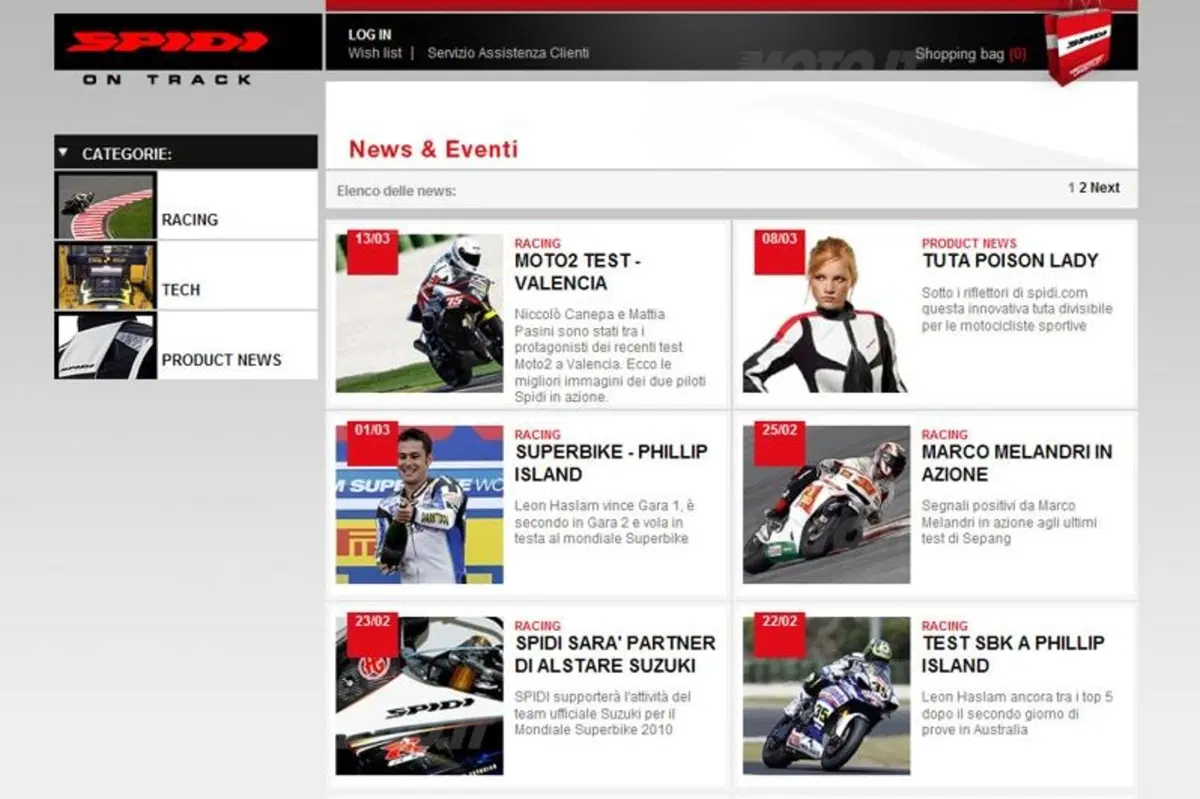Select the Tech category thumbnail

click(106, 276)
